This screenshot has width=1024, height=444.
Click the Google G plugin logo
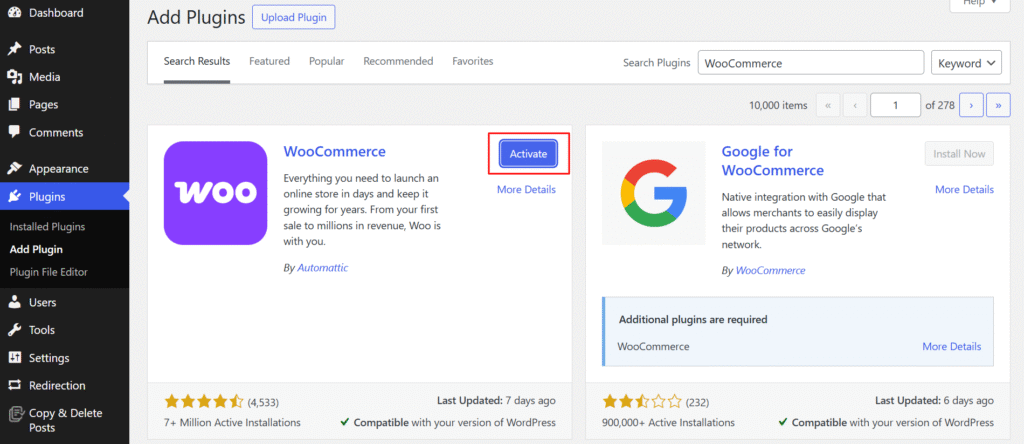point(654,193)
